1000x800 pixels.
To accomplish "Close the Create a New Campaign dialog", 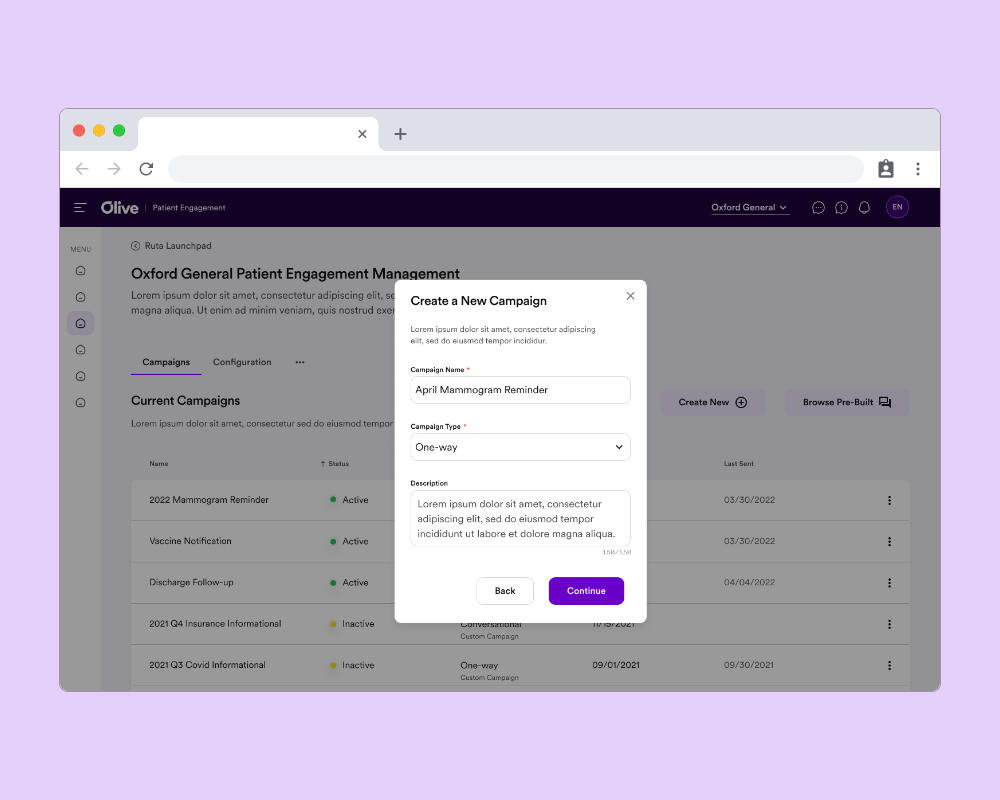I will [630, 296].
